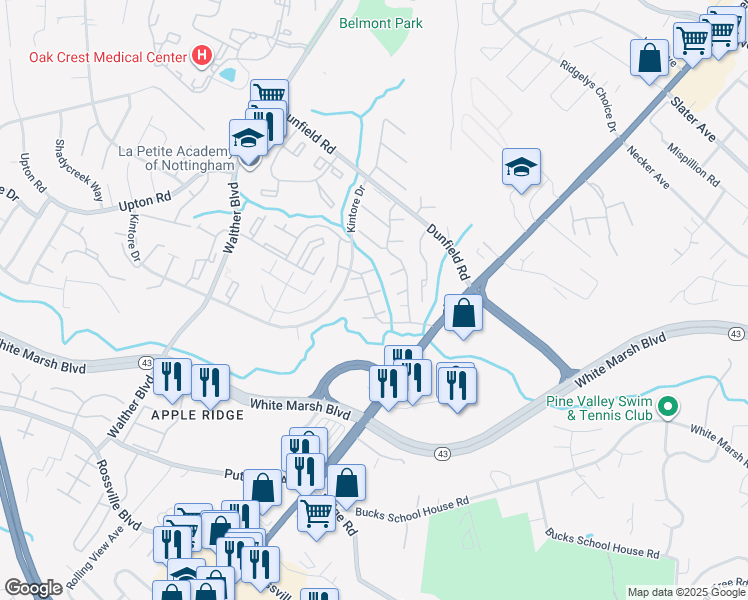Click the Belmont Park label
This screenshot has width=748, height=600.
tap(381, 23)
